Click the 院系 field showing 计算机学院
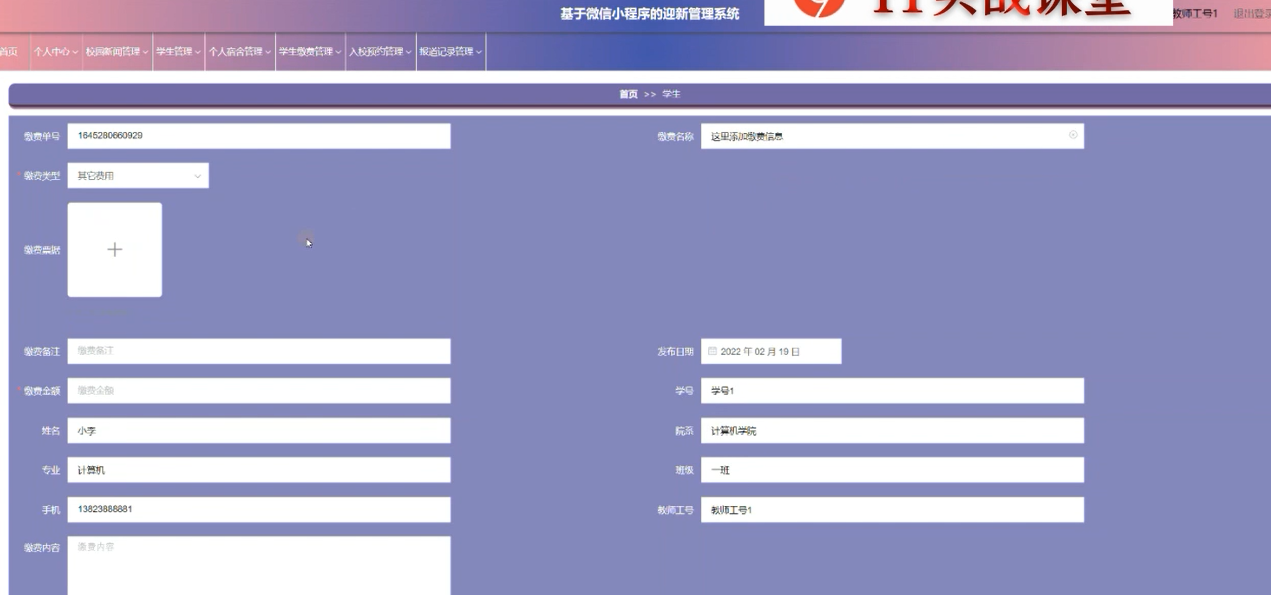This screenshot has width=1271, height=595. pos(892,431)
